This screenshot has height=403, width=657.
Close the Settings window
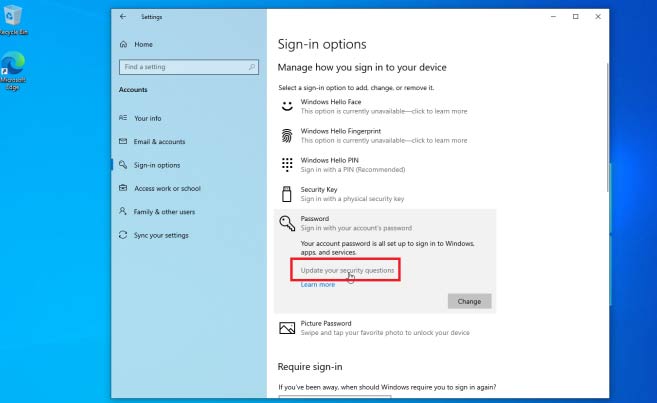(x=598, y=17)
